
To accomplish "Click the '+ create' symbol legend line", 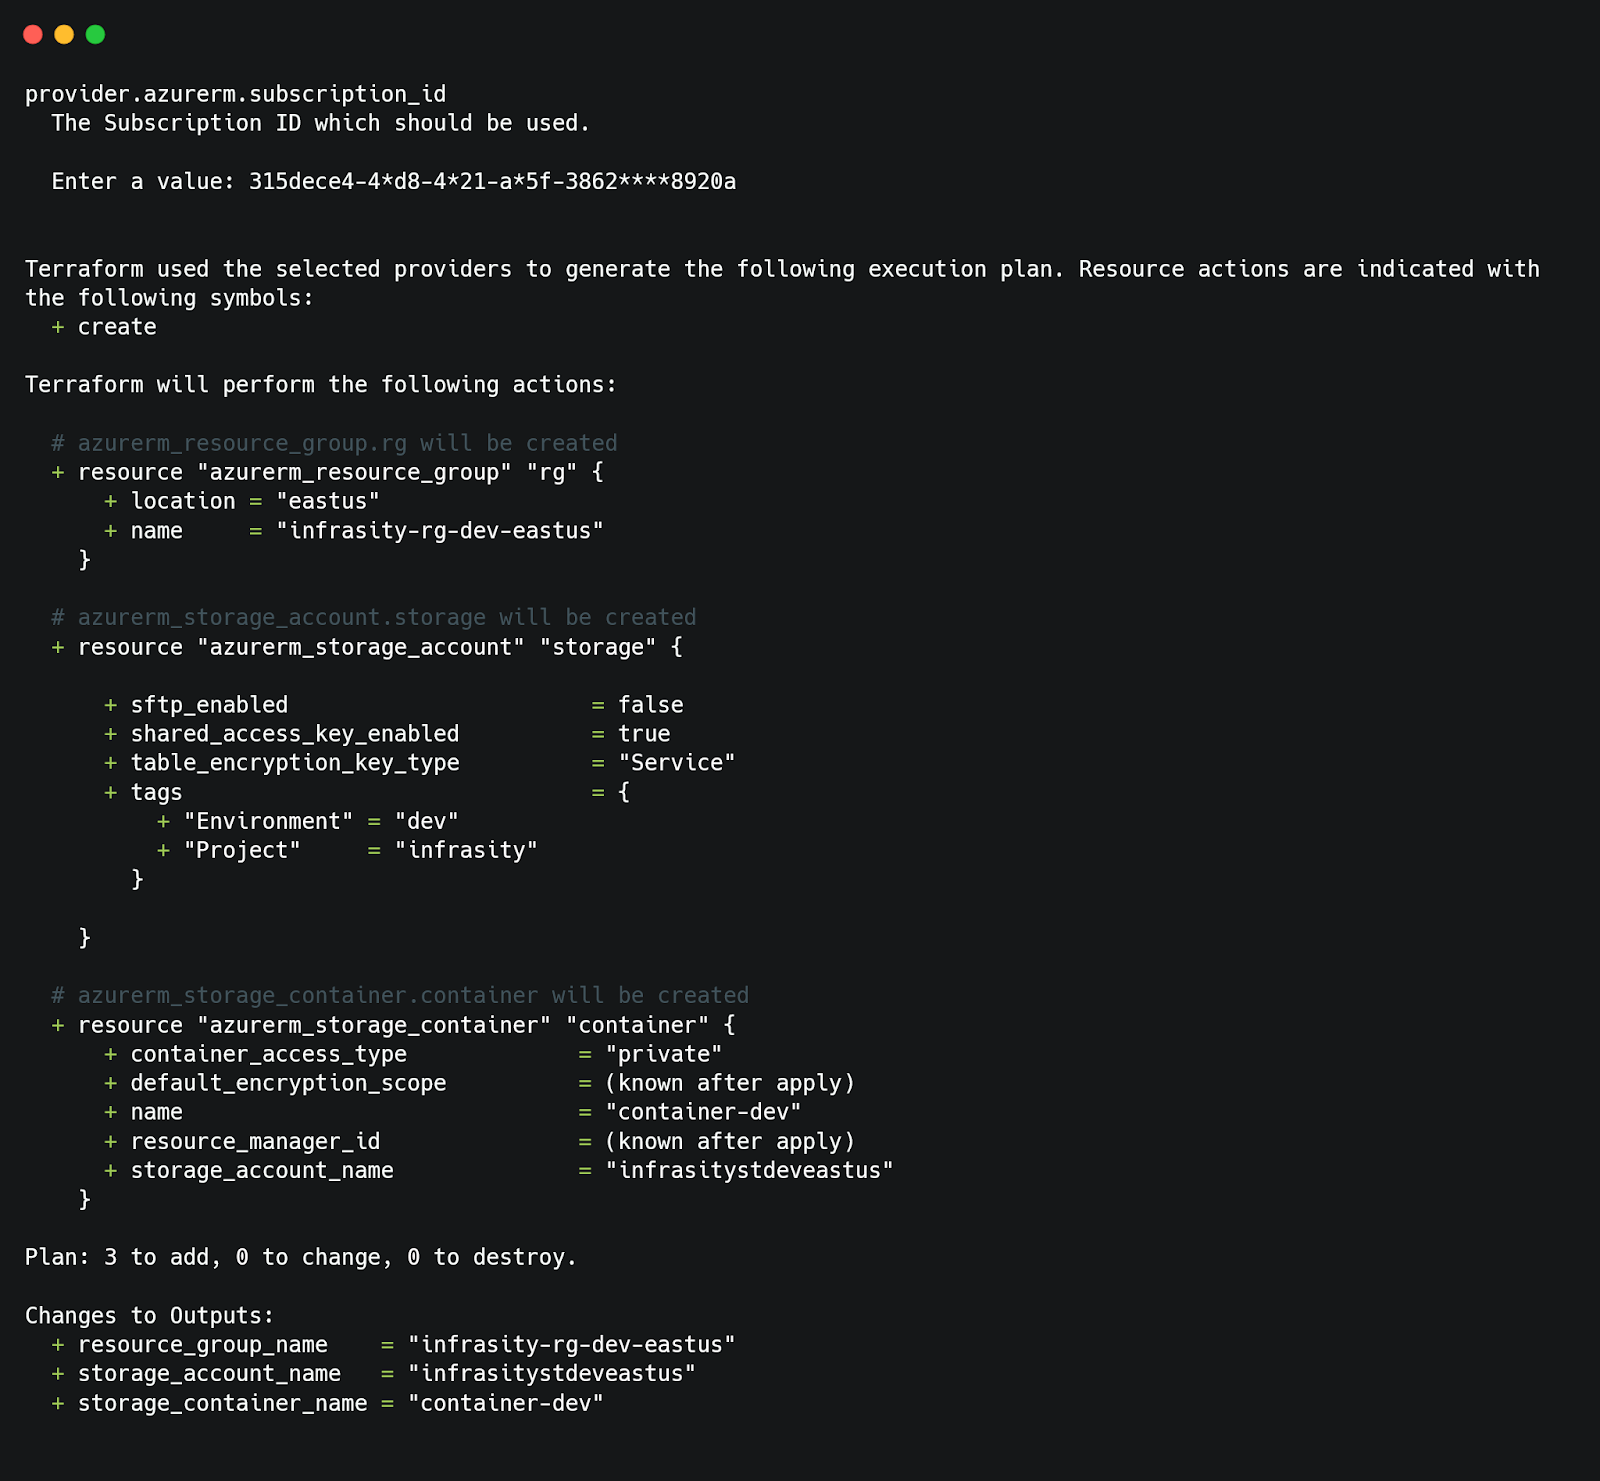I will pyautogui.click(x=104, y=327).
